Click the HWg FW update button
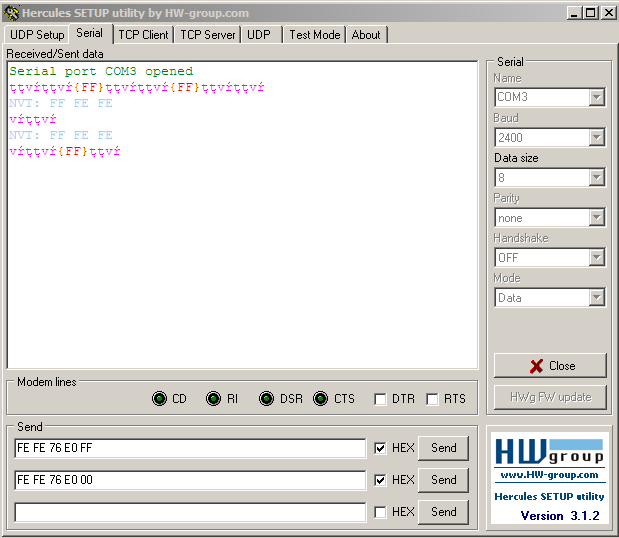The height and width of the screenshot is (538, 619). 550,397
